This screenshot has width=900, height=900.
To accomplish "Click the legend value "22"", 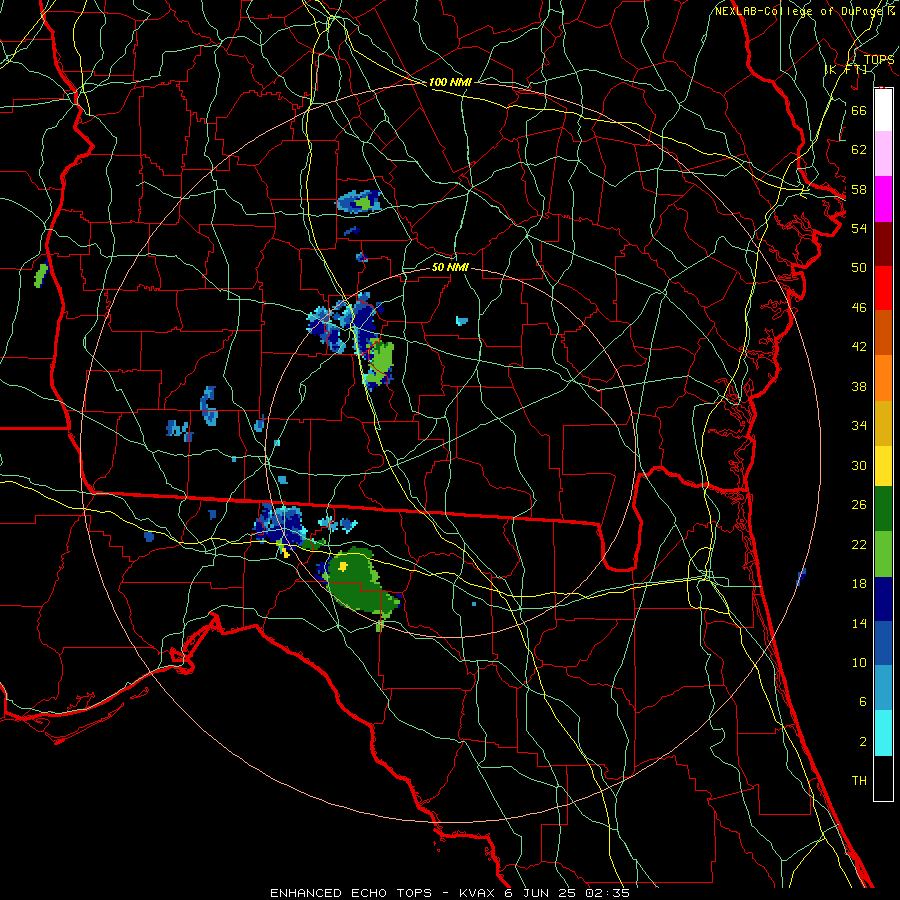I will (859, 545).
